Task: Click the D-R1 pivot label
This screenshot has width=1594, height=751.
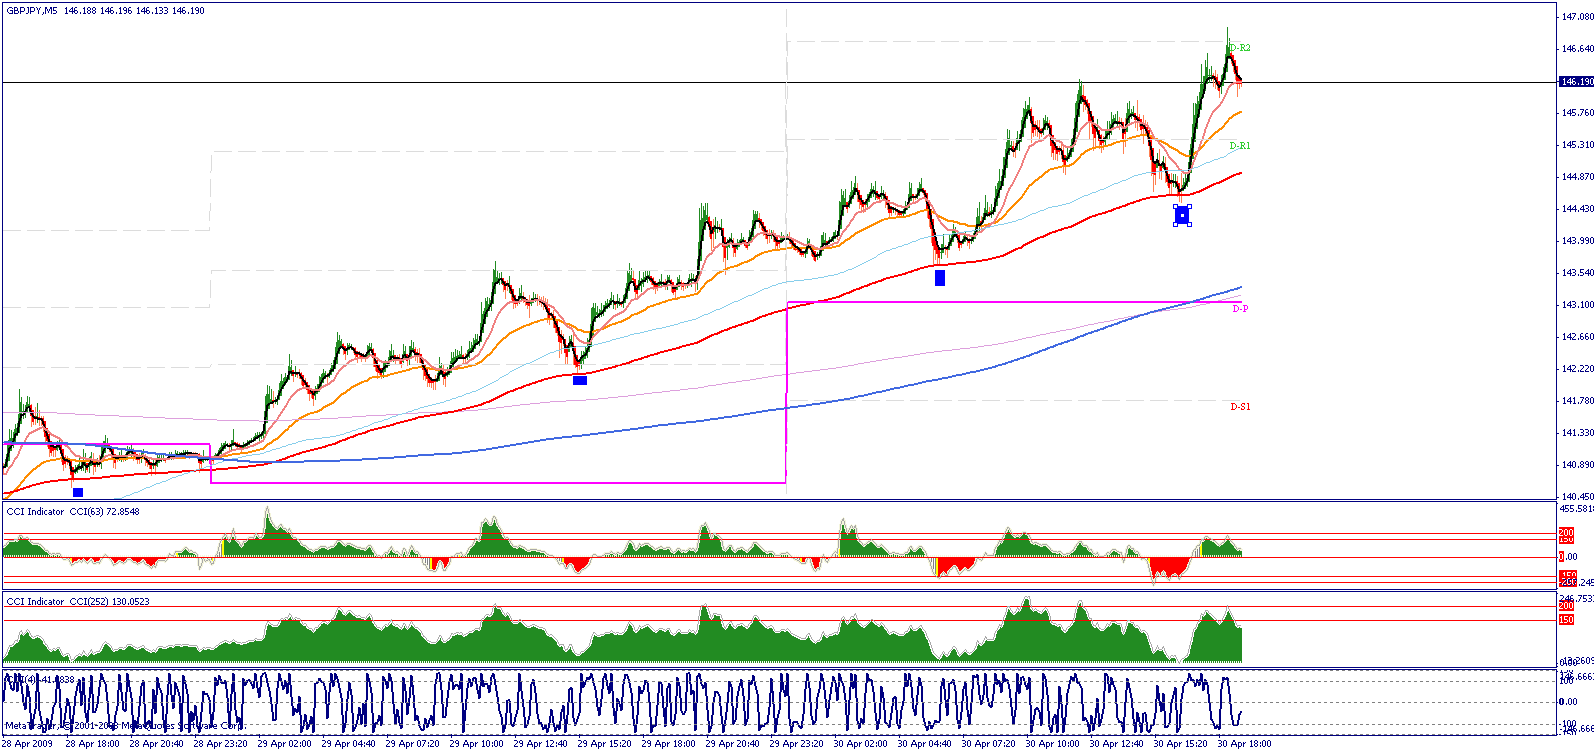Action: (x=1240, y=146)
